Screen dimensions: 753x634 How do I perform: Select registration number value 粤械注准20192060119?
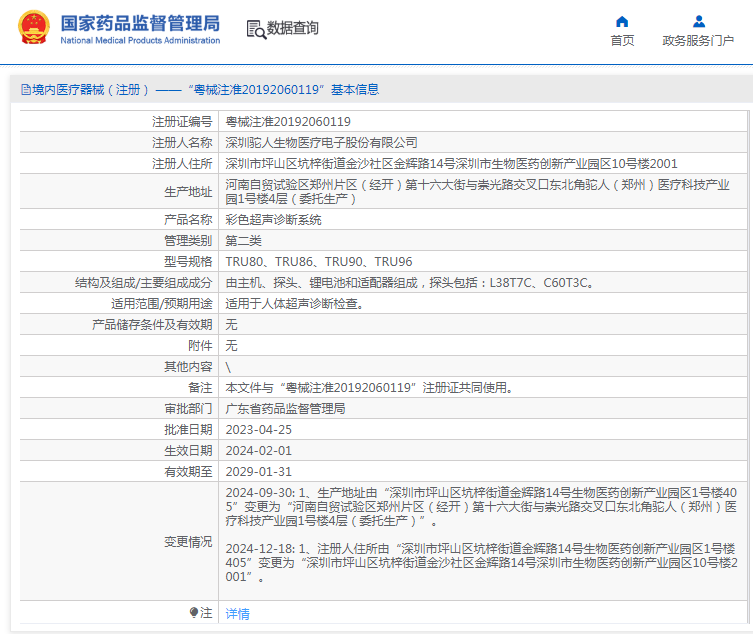coord(288,122)
